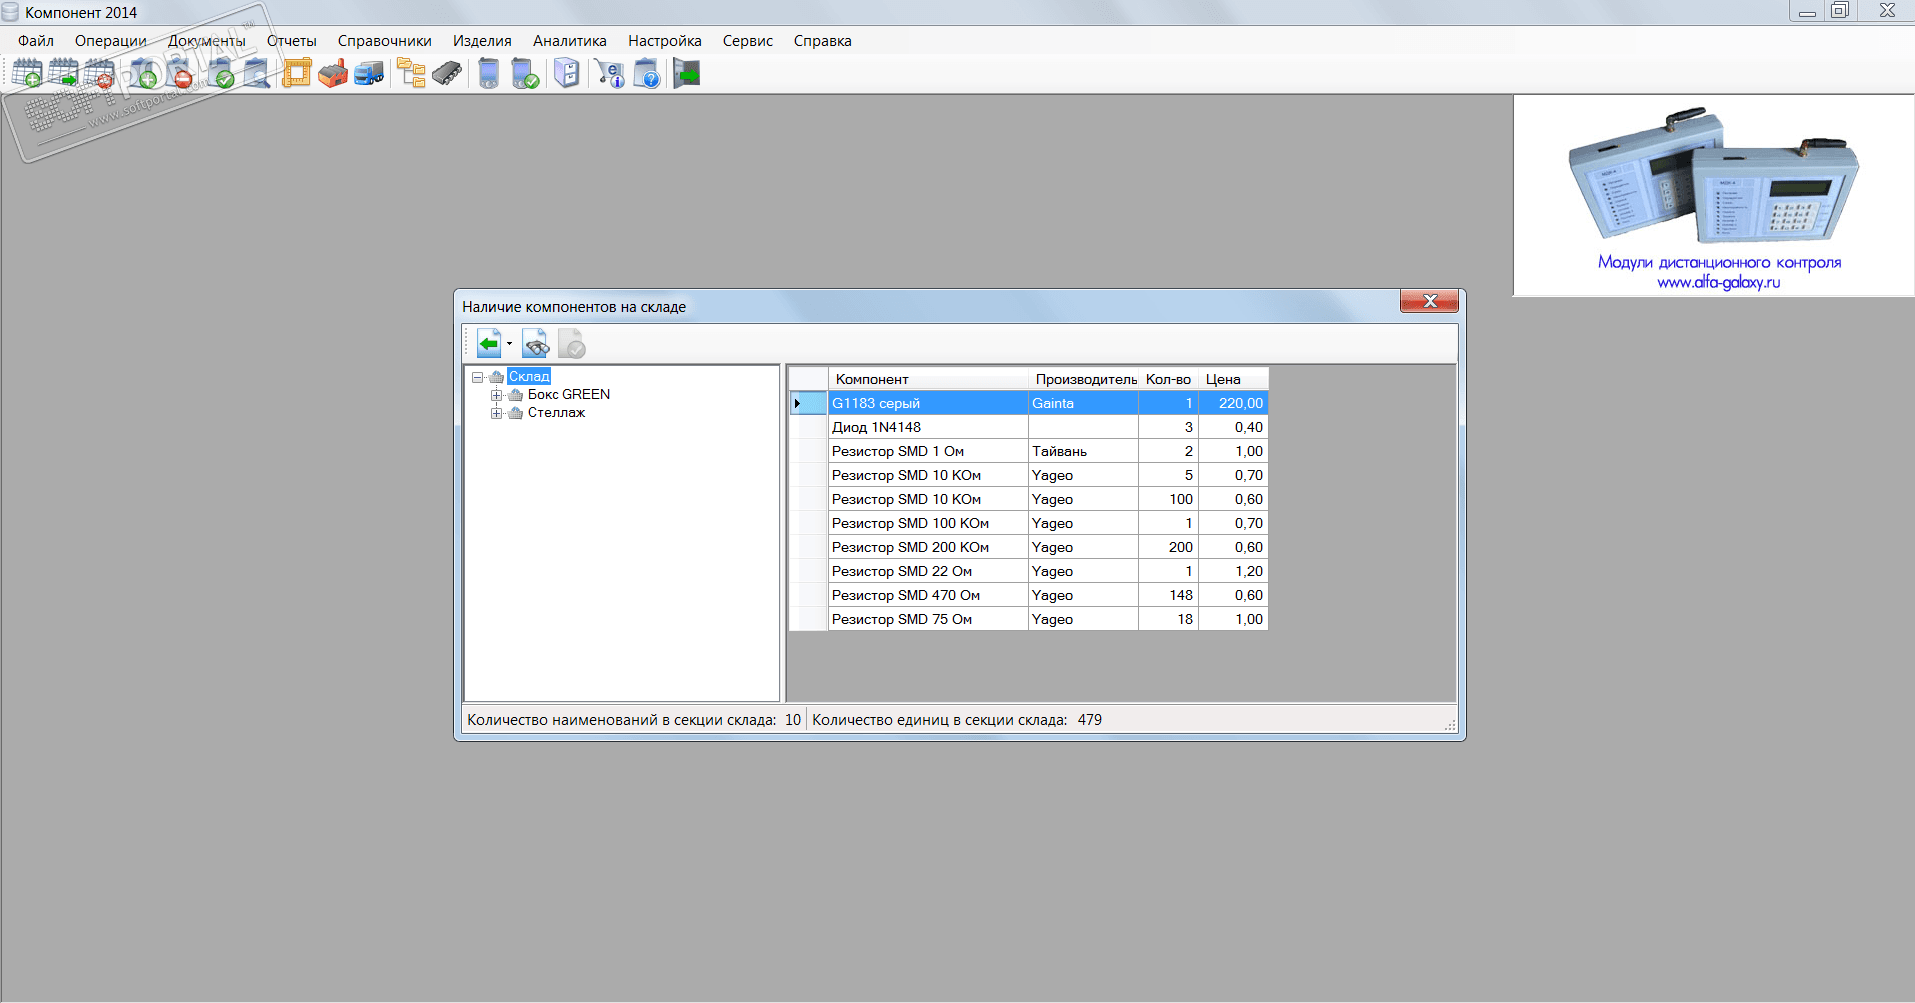This screenshot has width=1915, height=1003.
Task: Sort by the Кол-во column header
Action: pos(1169,379)
